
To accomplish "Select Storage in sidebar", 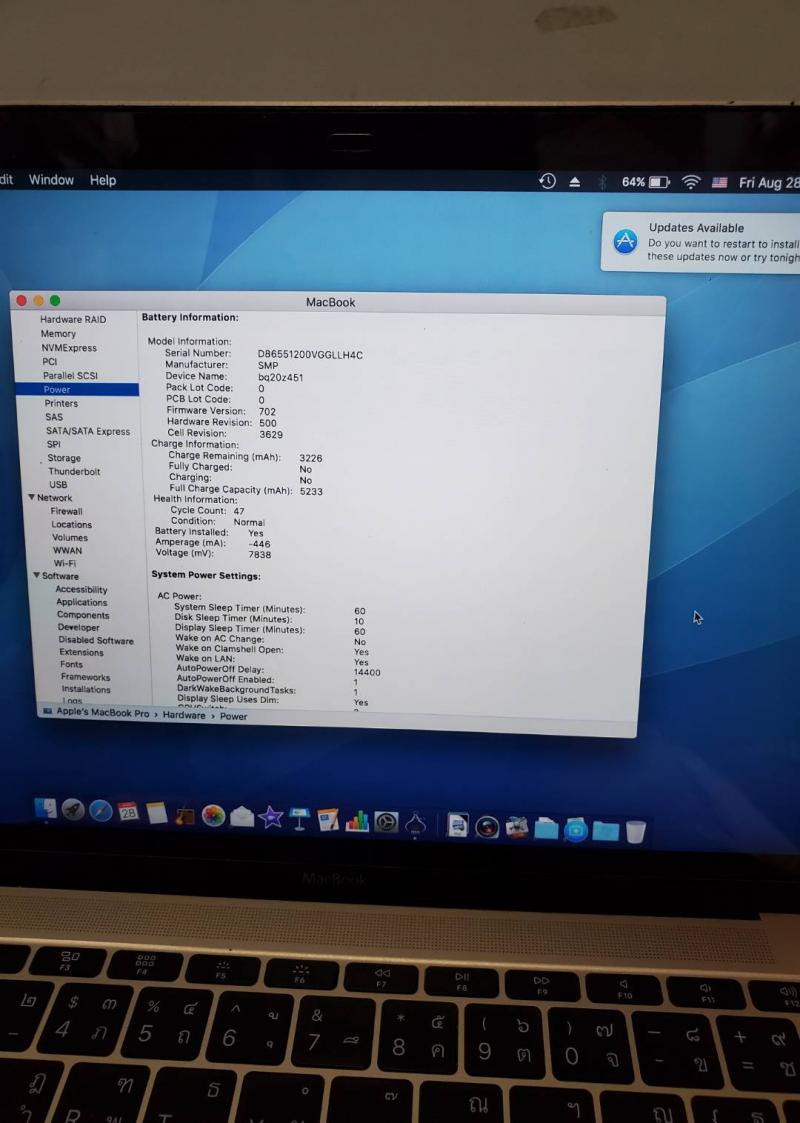I will [x=64, y=458].
